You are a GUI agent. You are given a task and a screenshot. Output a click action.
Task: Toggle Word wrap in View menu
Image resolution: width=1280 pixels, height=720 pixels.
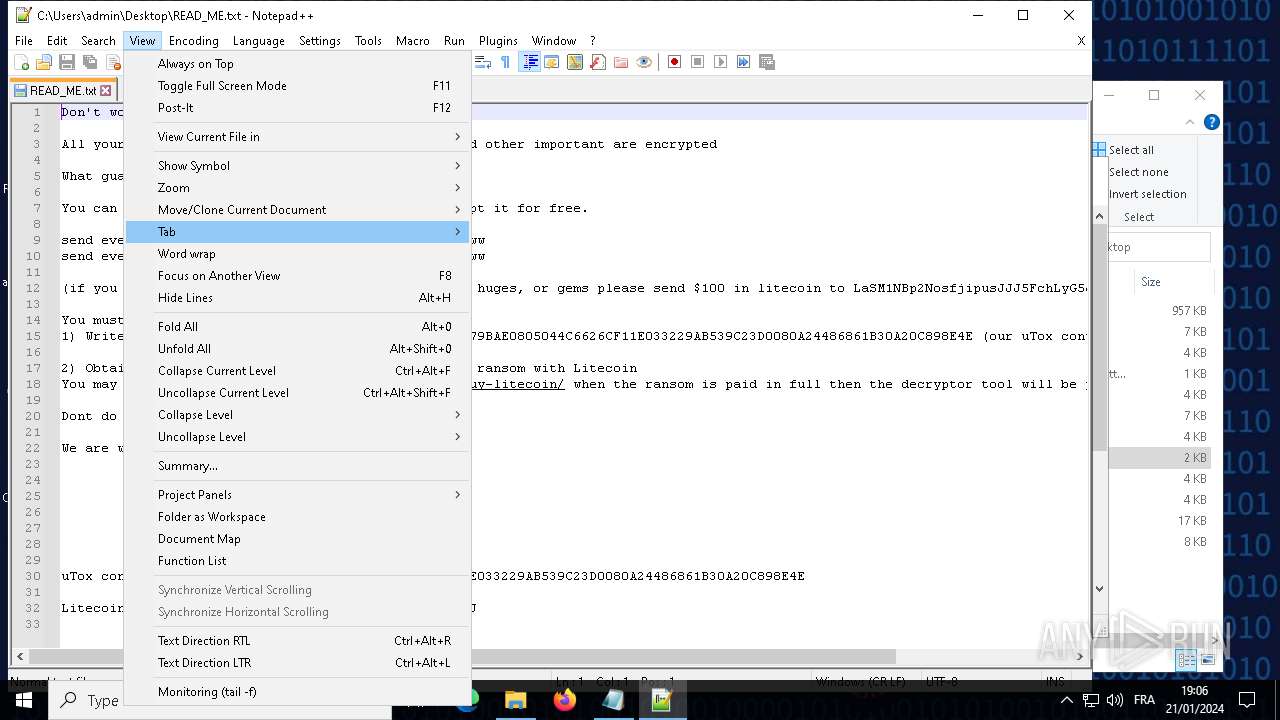tap(297, 254)
